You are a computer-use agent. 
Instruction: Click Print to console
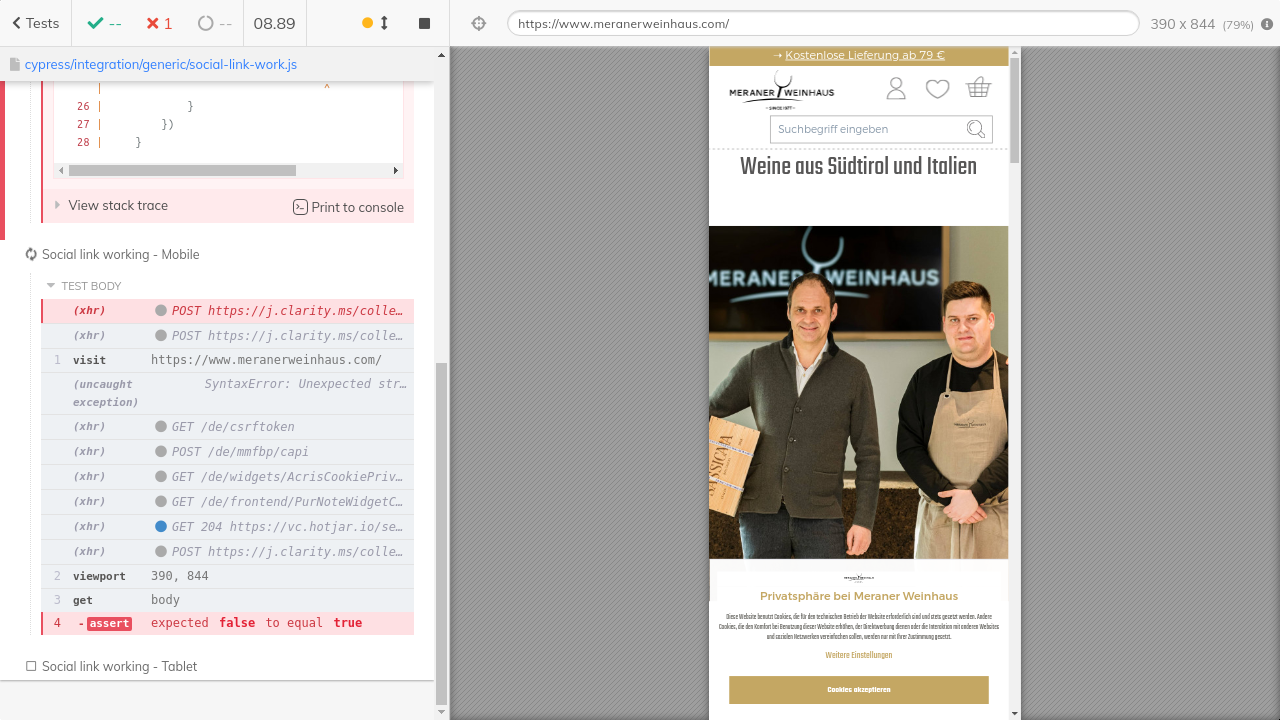pyautogui.click(x=348, y=207)
